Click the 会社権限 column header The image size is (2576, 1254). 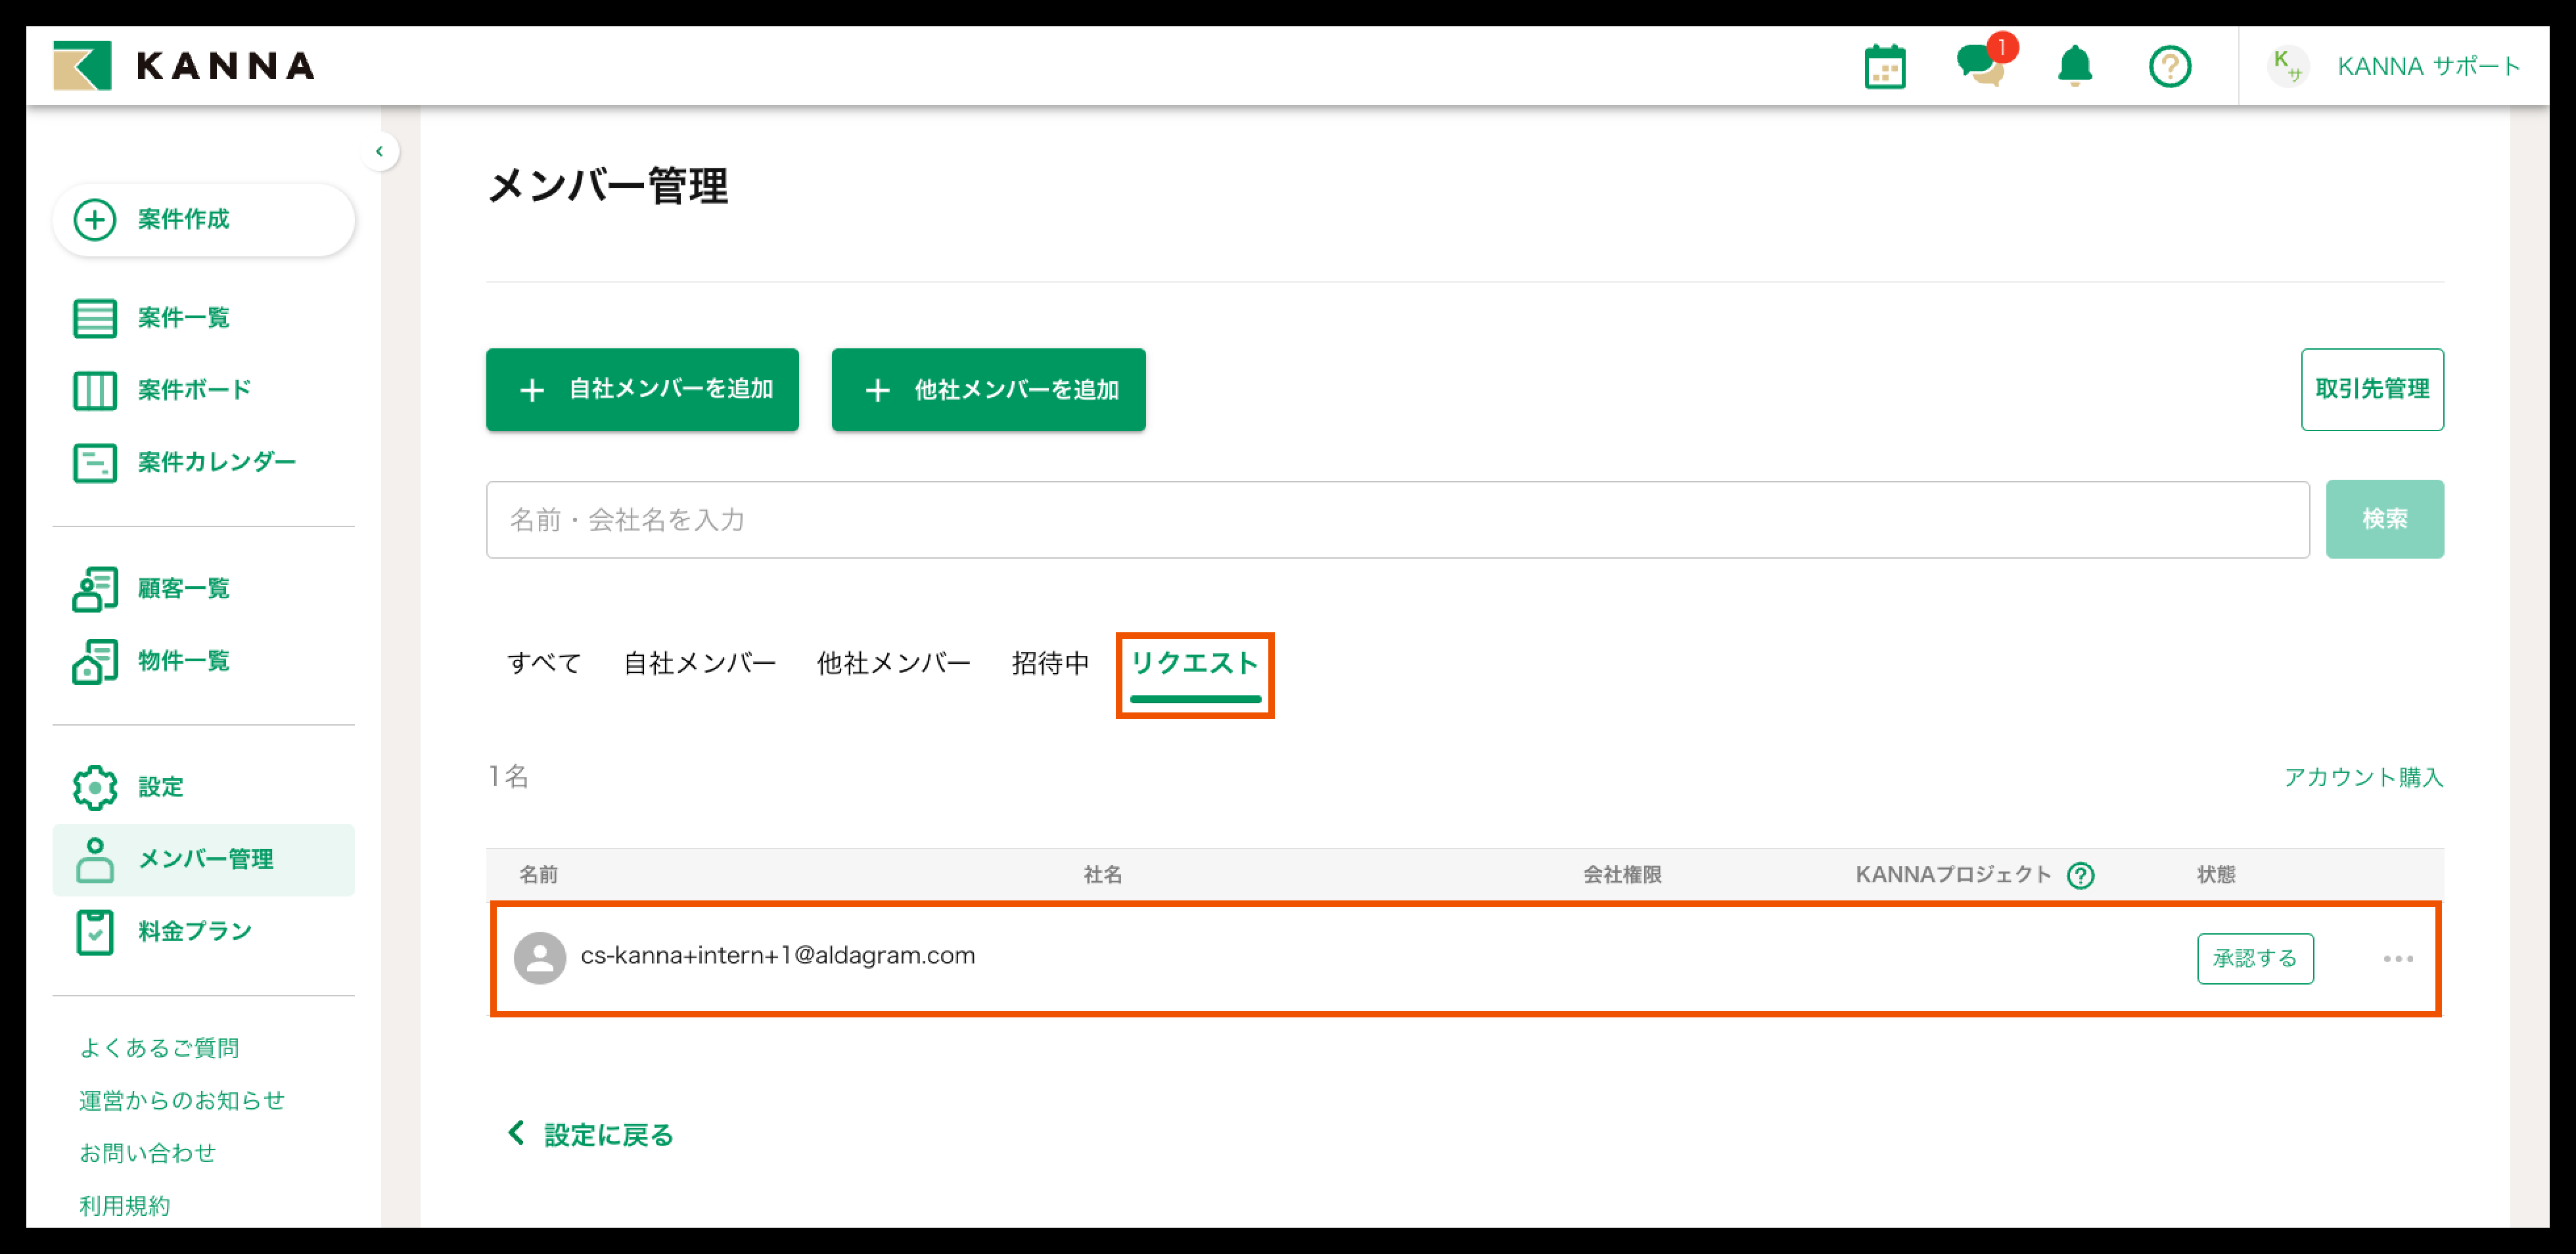click(x=1622, y=874)
